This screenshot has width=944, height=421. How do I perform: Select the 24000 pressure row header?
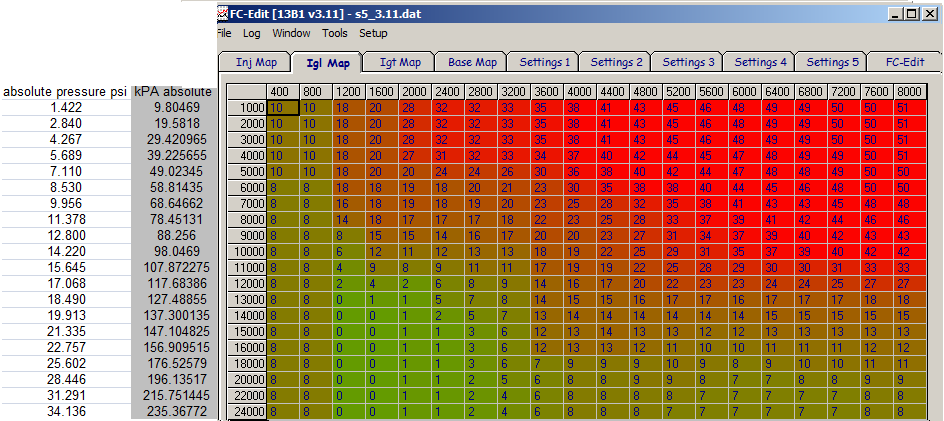point(246,413)
